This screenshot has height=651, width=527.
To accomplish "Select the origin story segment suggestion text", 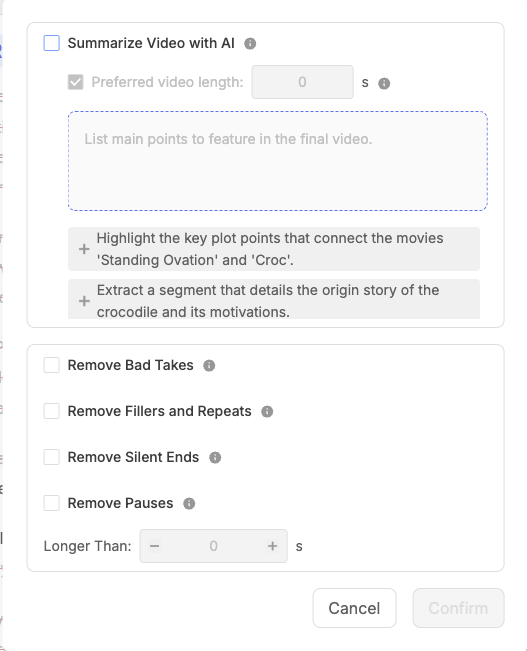I will click(x=268, y=301).
